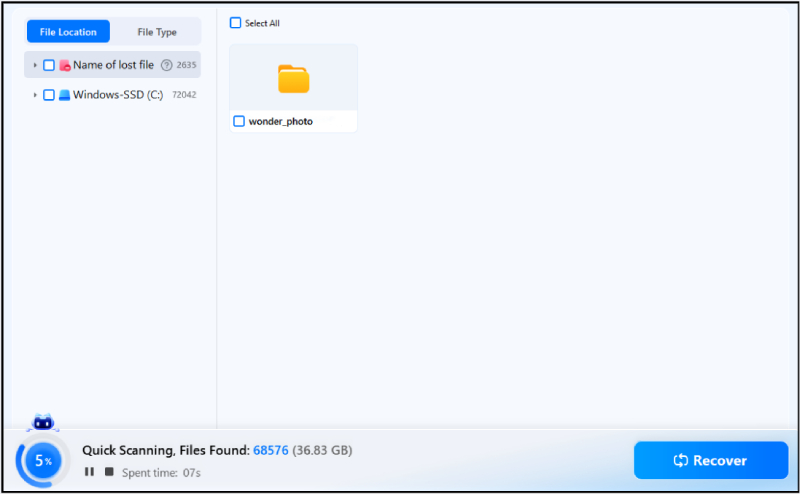Pause the quick scan
The image size is (800, 494).
89,472
